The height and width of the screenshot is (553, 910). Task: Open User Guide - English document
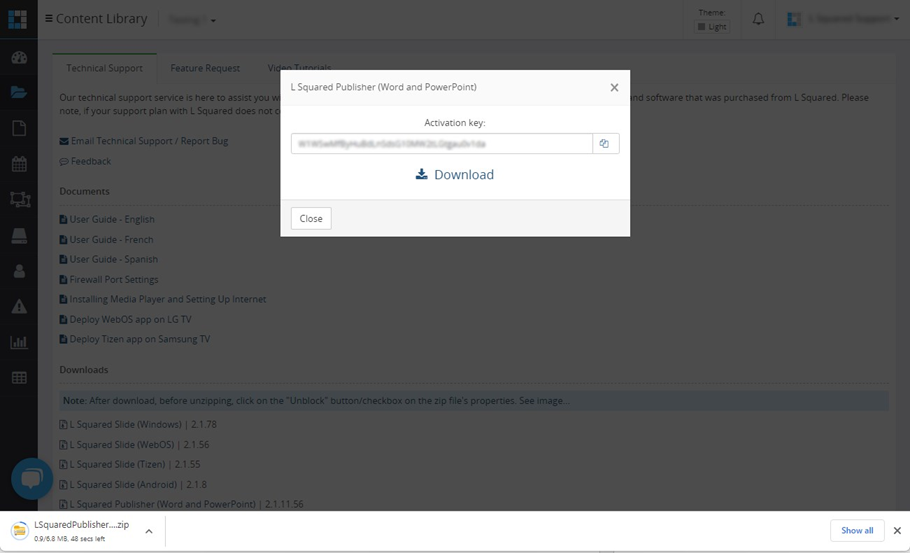(x=112, y=219)
